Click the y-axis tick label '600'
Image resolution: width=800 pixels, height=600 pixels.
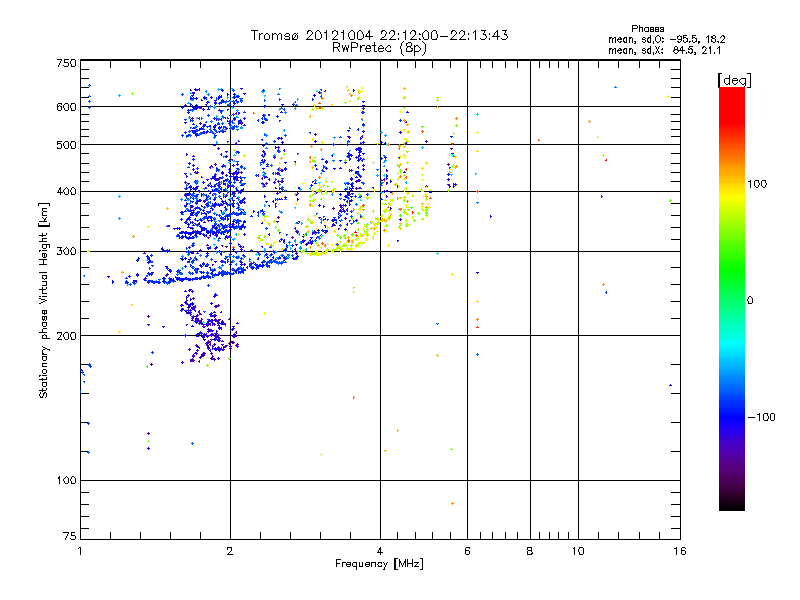click(x=66, y=107)
